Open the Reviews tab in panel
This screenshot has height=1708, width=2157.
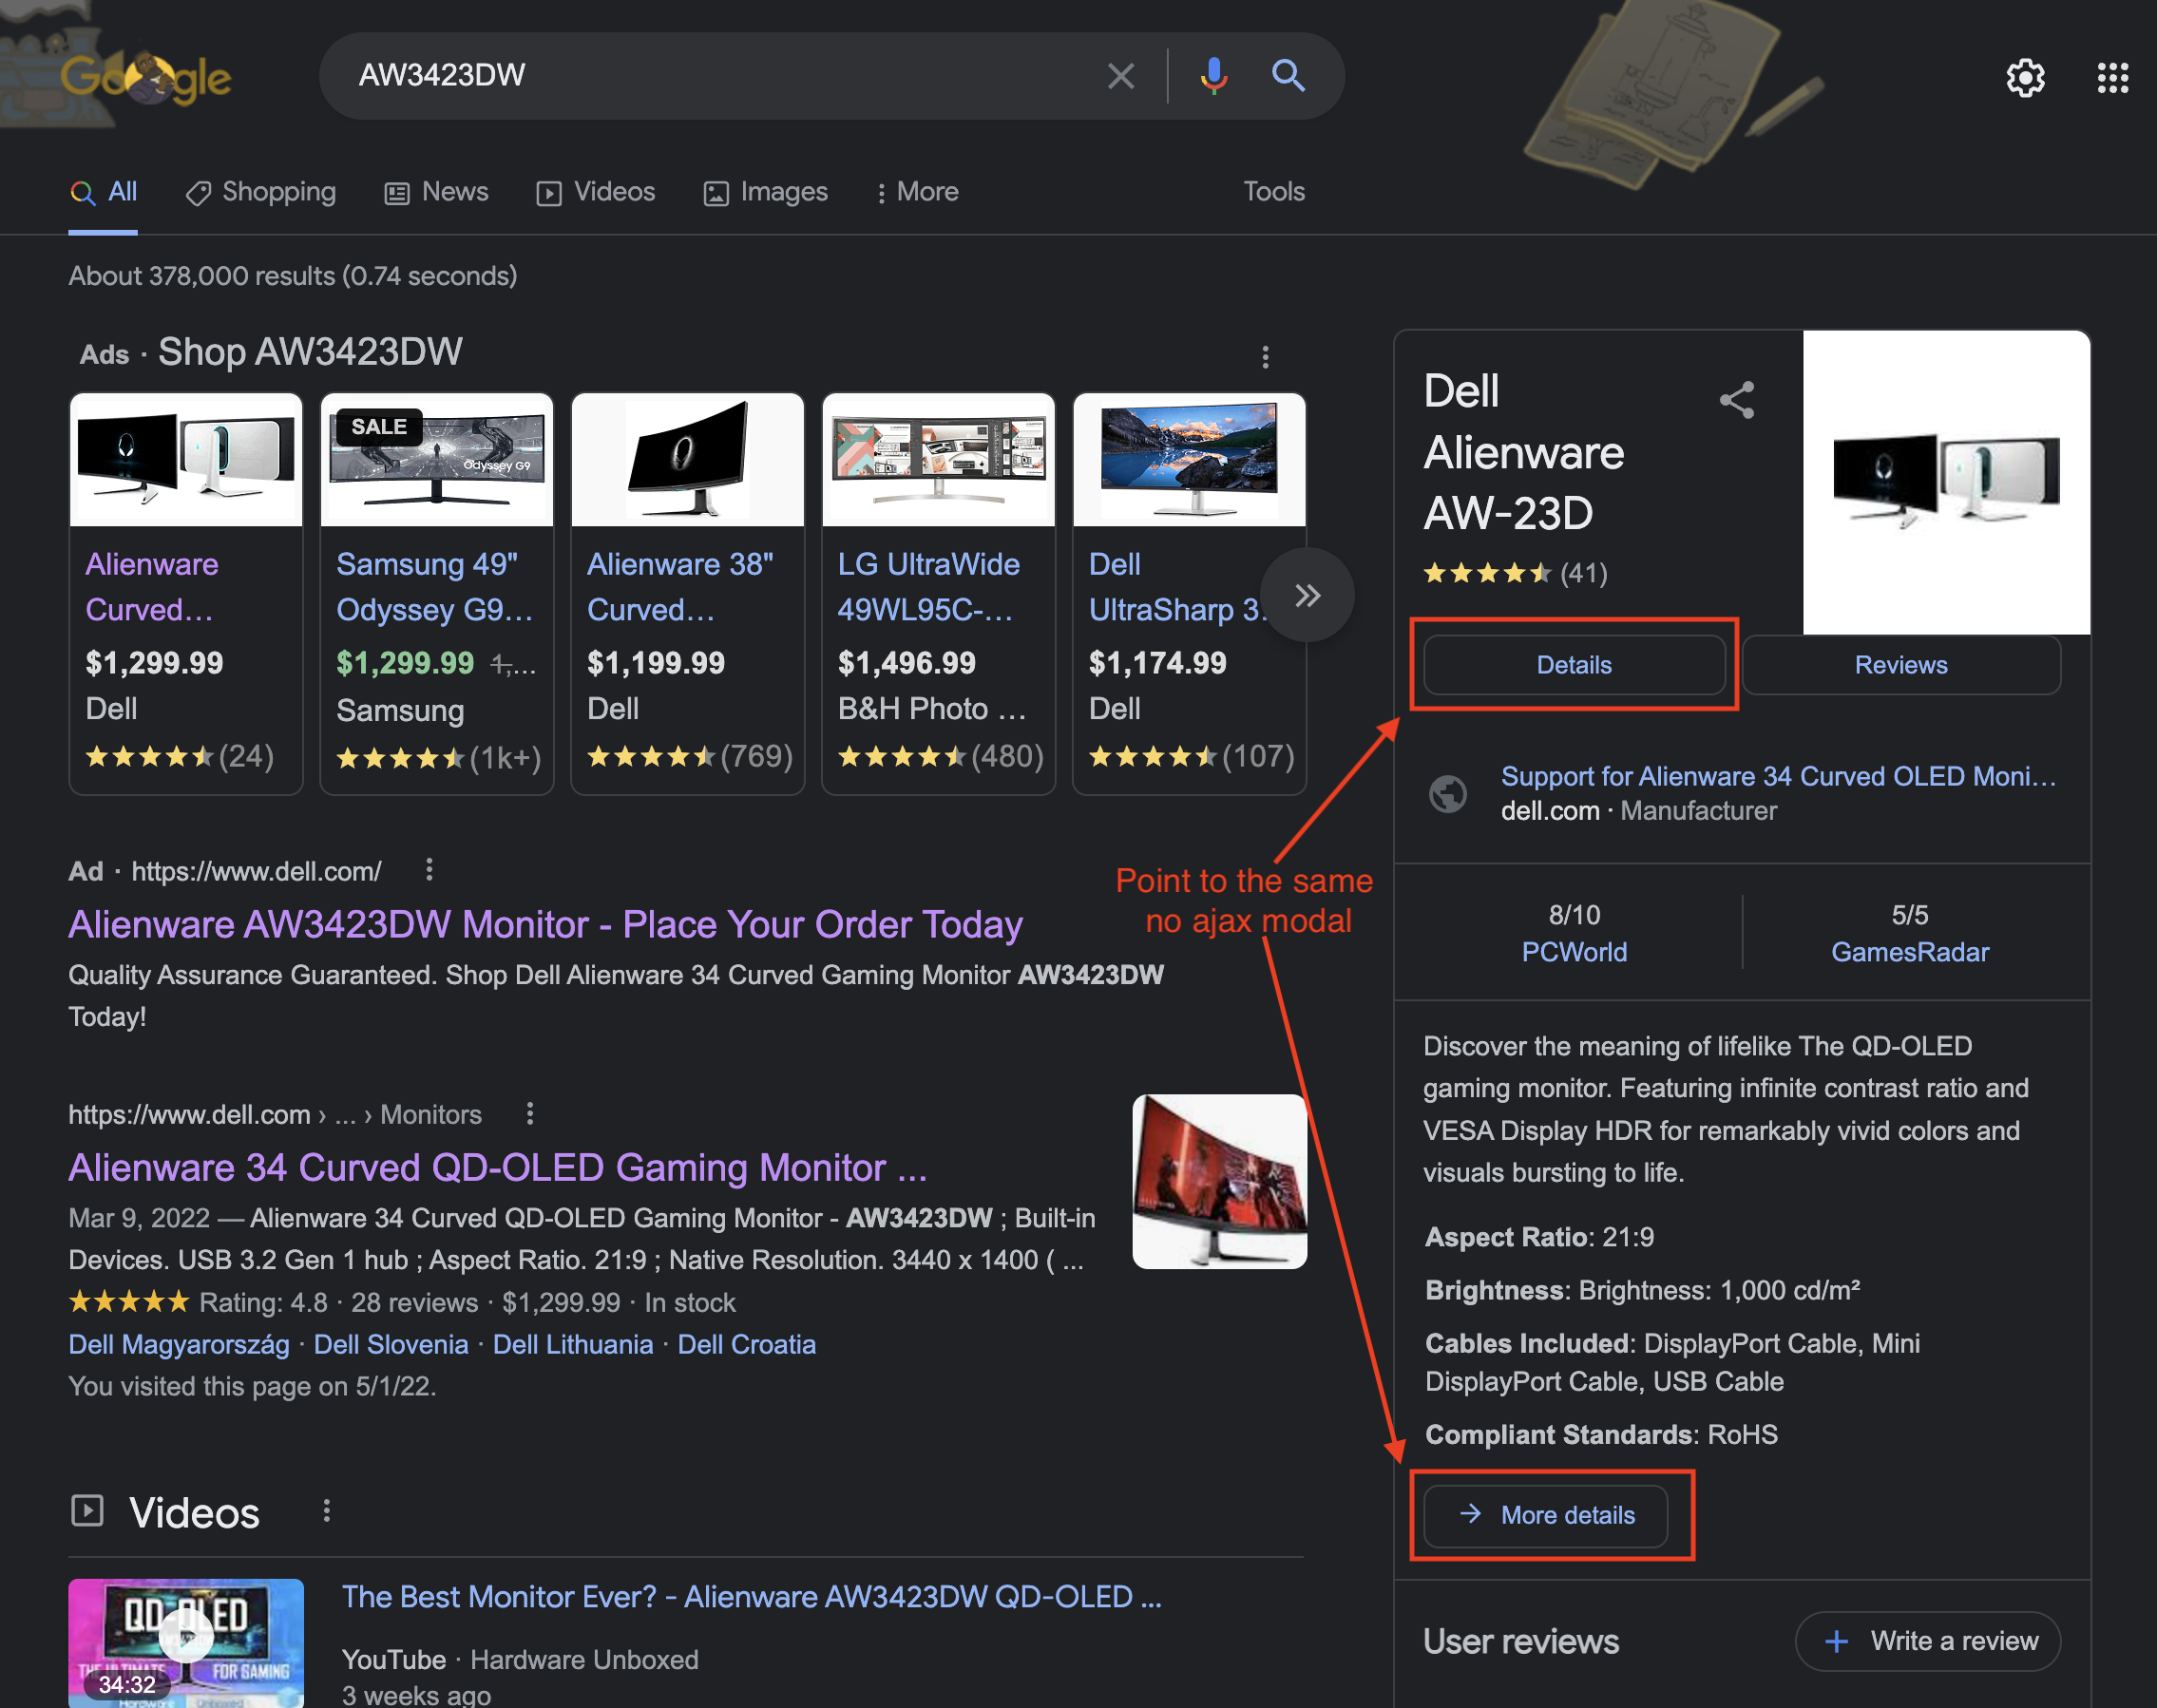tap(1900, 665)
